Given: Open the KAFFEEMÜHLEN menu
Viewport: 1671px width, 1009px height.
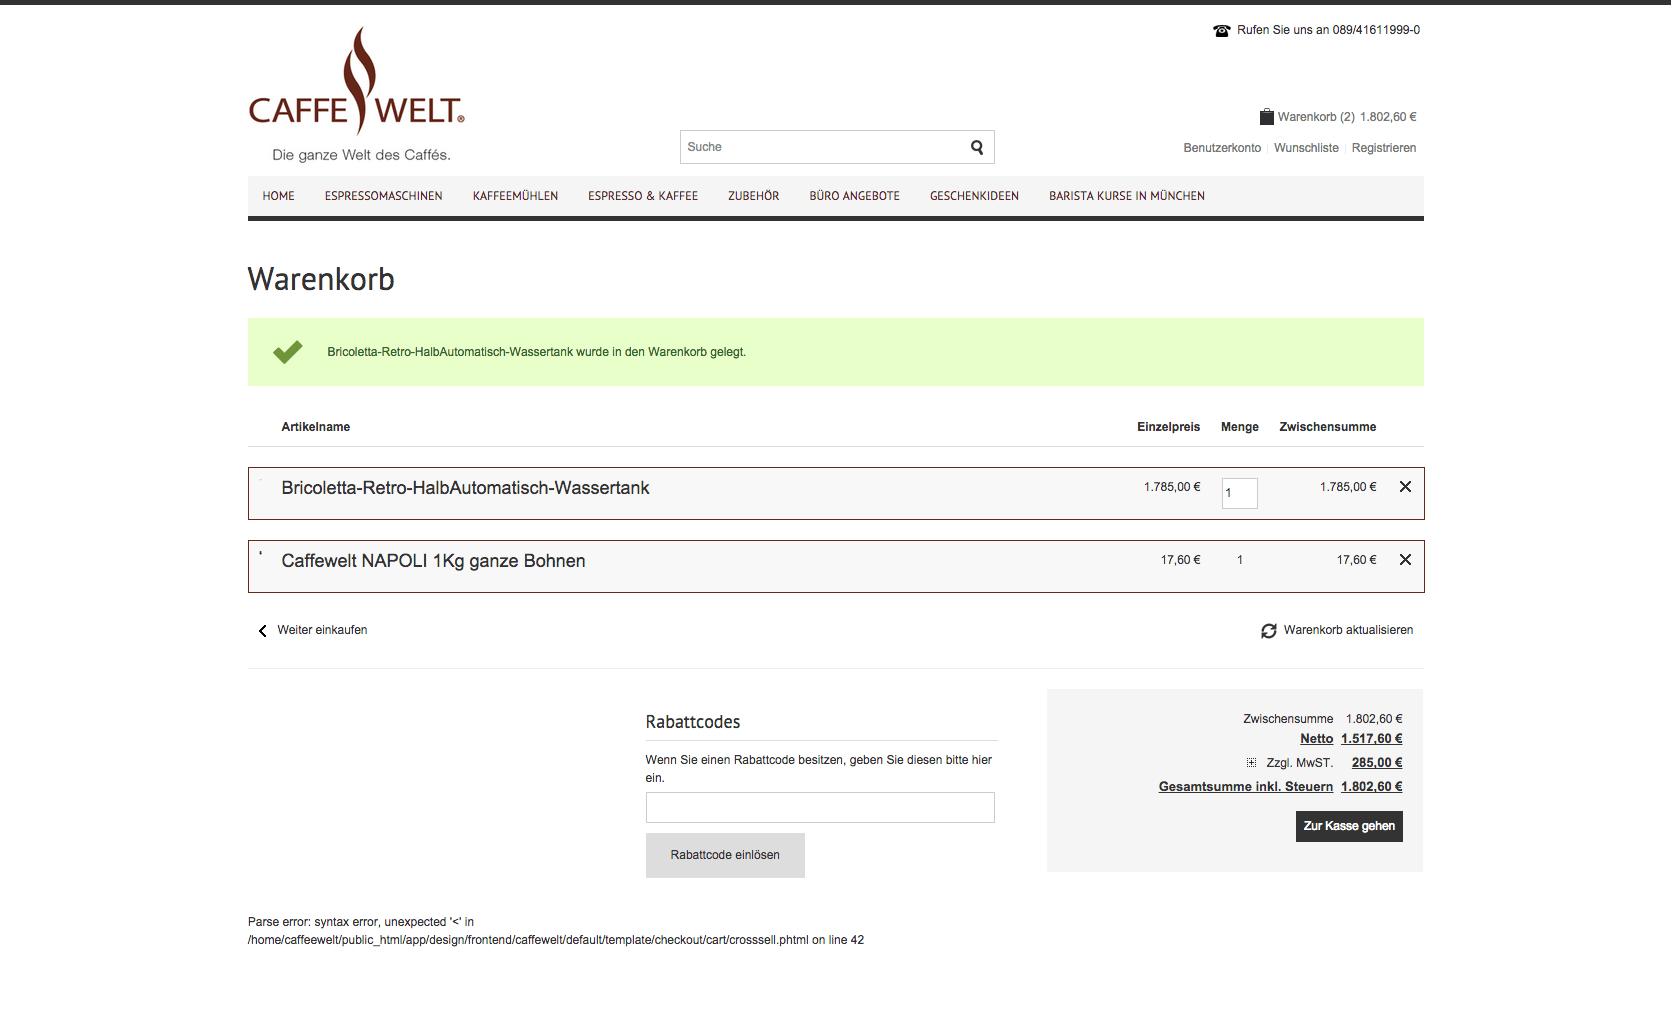Looking at the screenshot, I should point(515,196).
